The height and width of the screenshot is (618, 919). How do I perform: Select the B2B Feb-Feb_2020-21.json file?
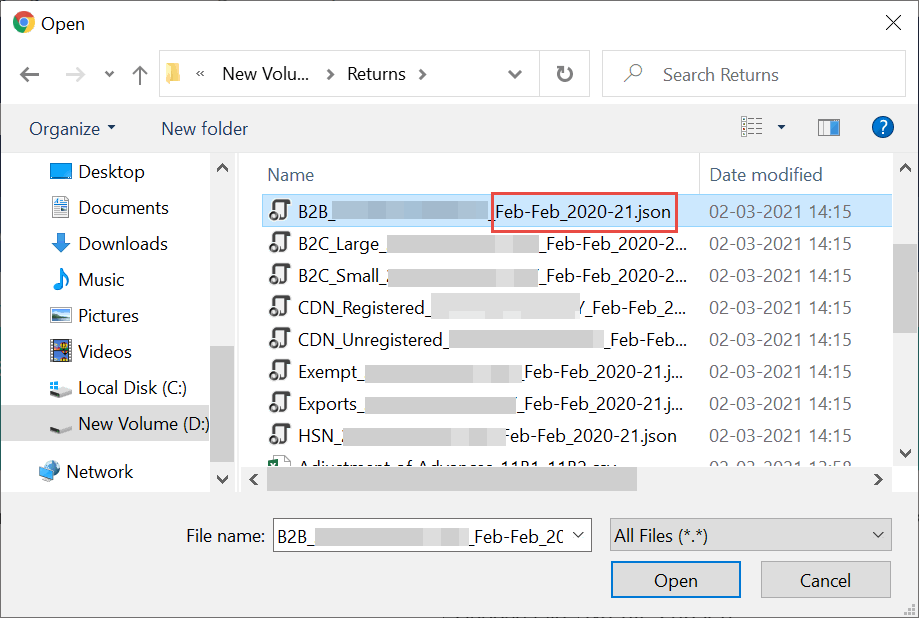[x=577, y=211]
